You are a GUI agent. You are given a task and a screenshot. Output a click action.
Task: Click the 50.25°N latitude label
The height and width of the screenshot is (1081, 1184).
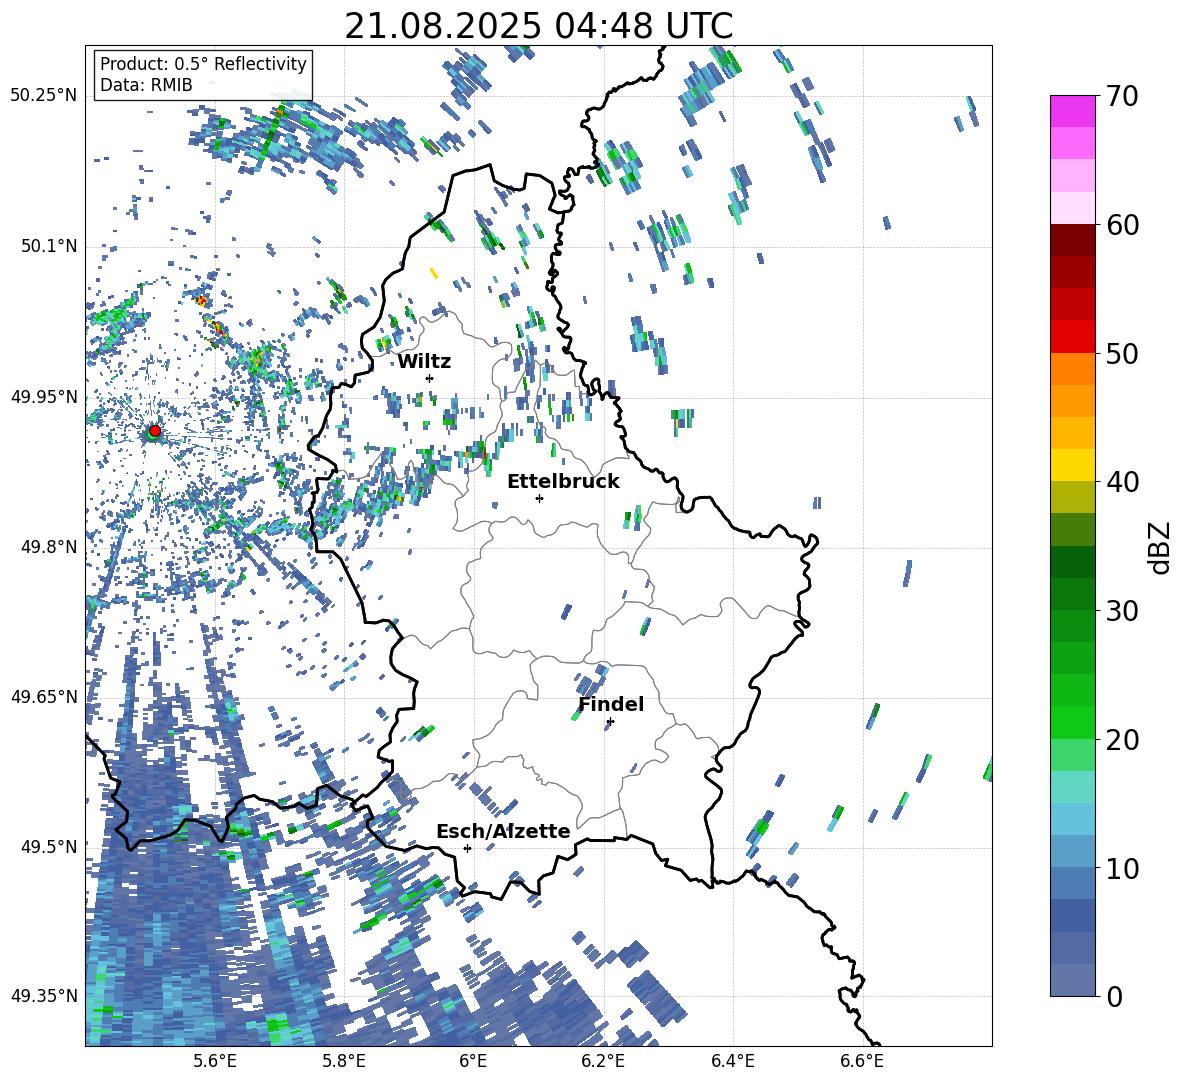pyautogui.click(x=44, y=96)
